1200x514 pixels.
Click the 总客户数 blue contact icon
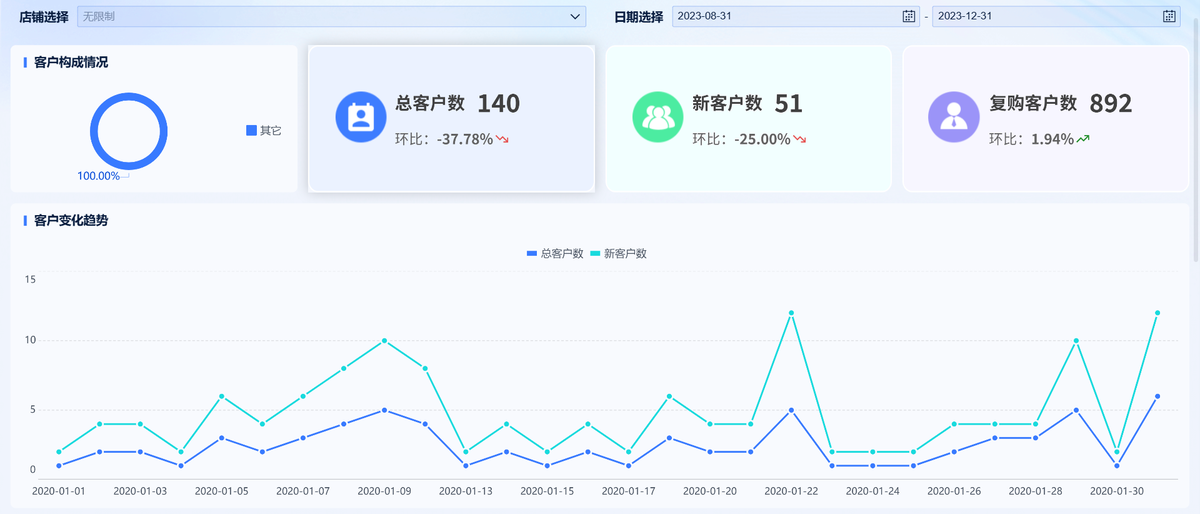point(360,117)
